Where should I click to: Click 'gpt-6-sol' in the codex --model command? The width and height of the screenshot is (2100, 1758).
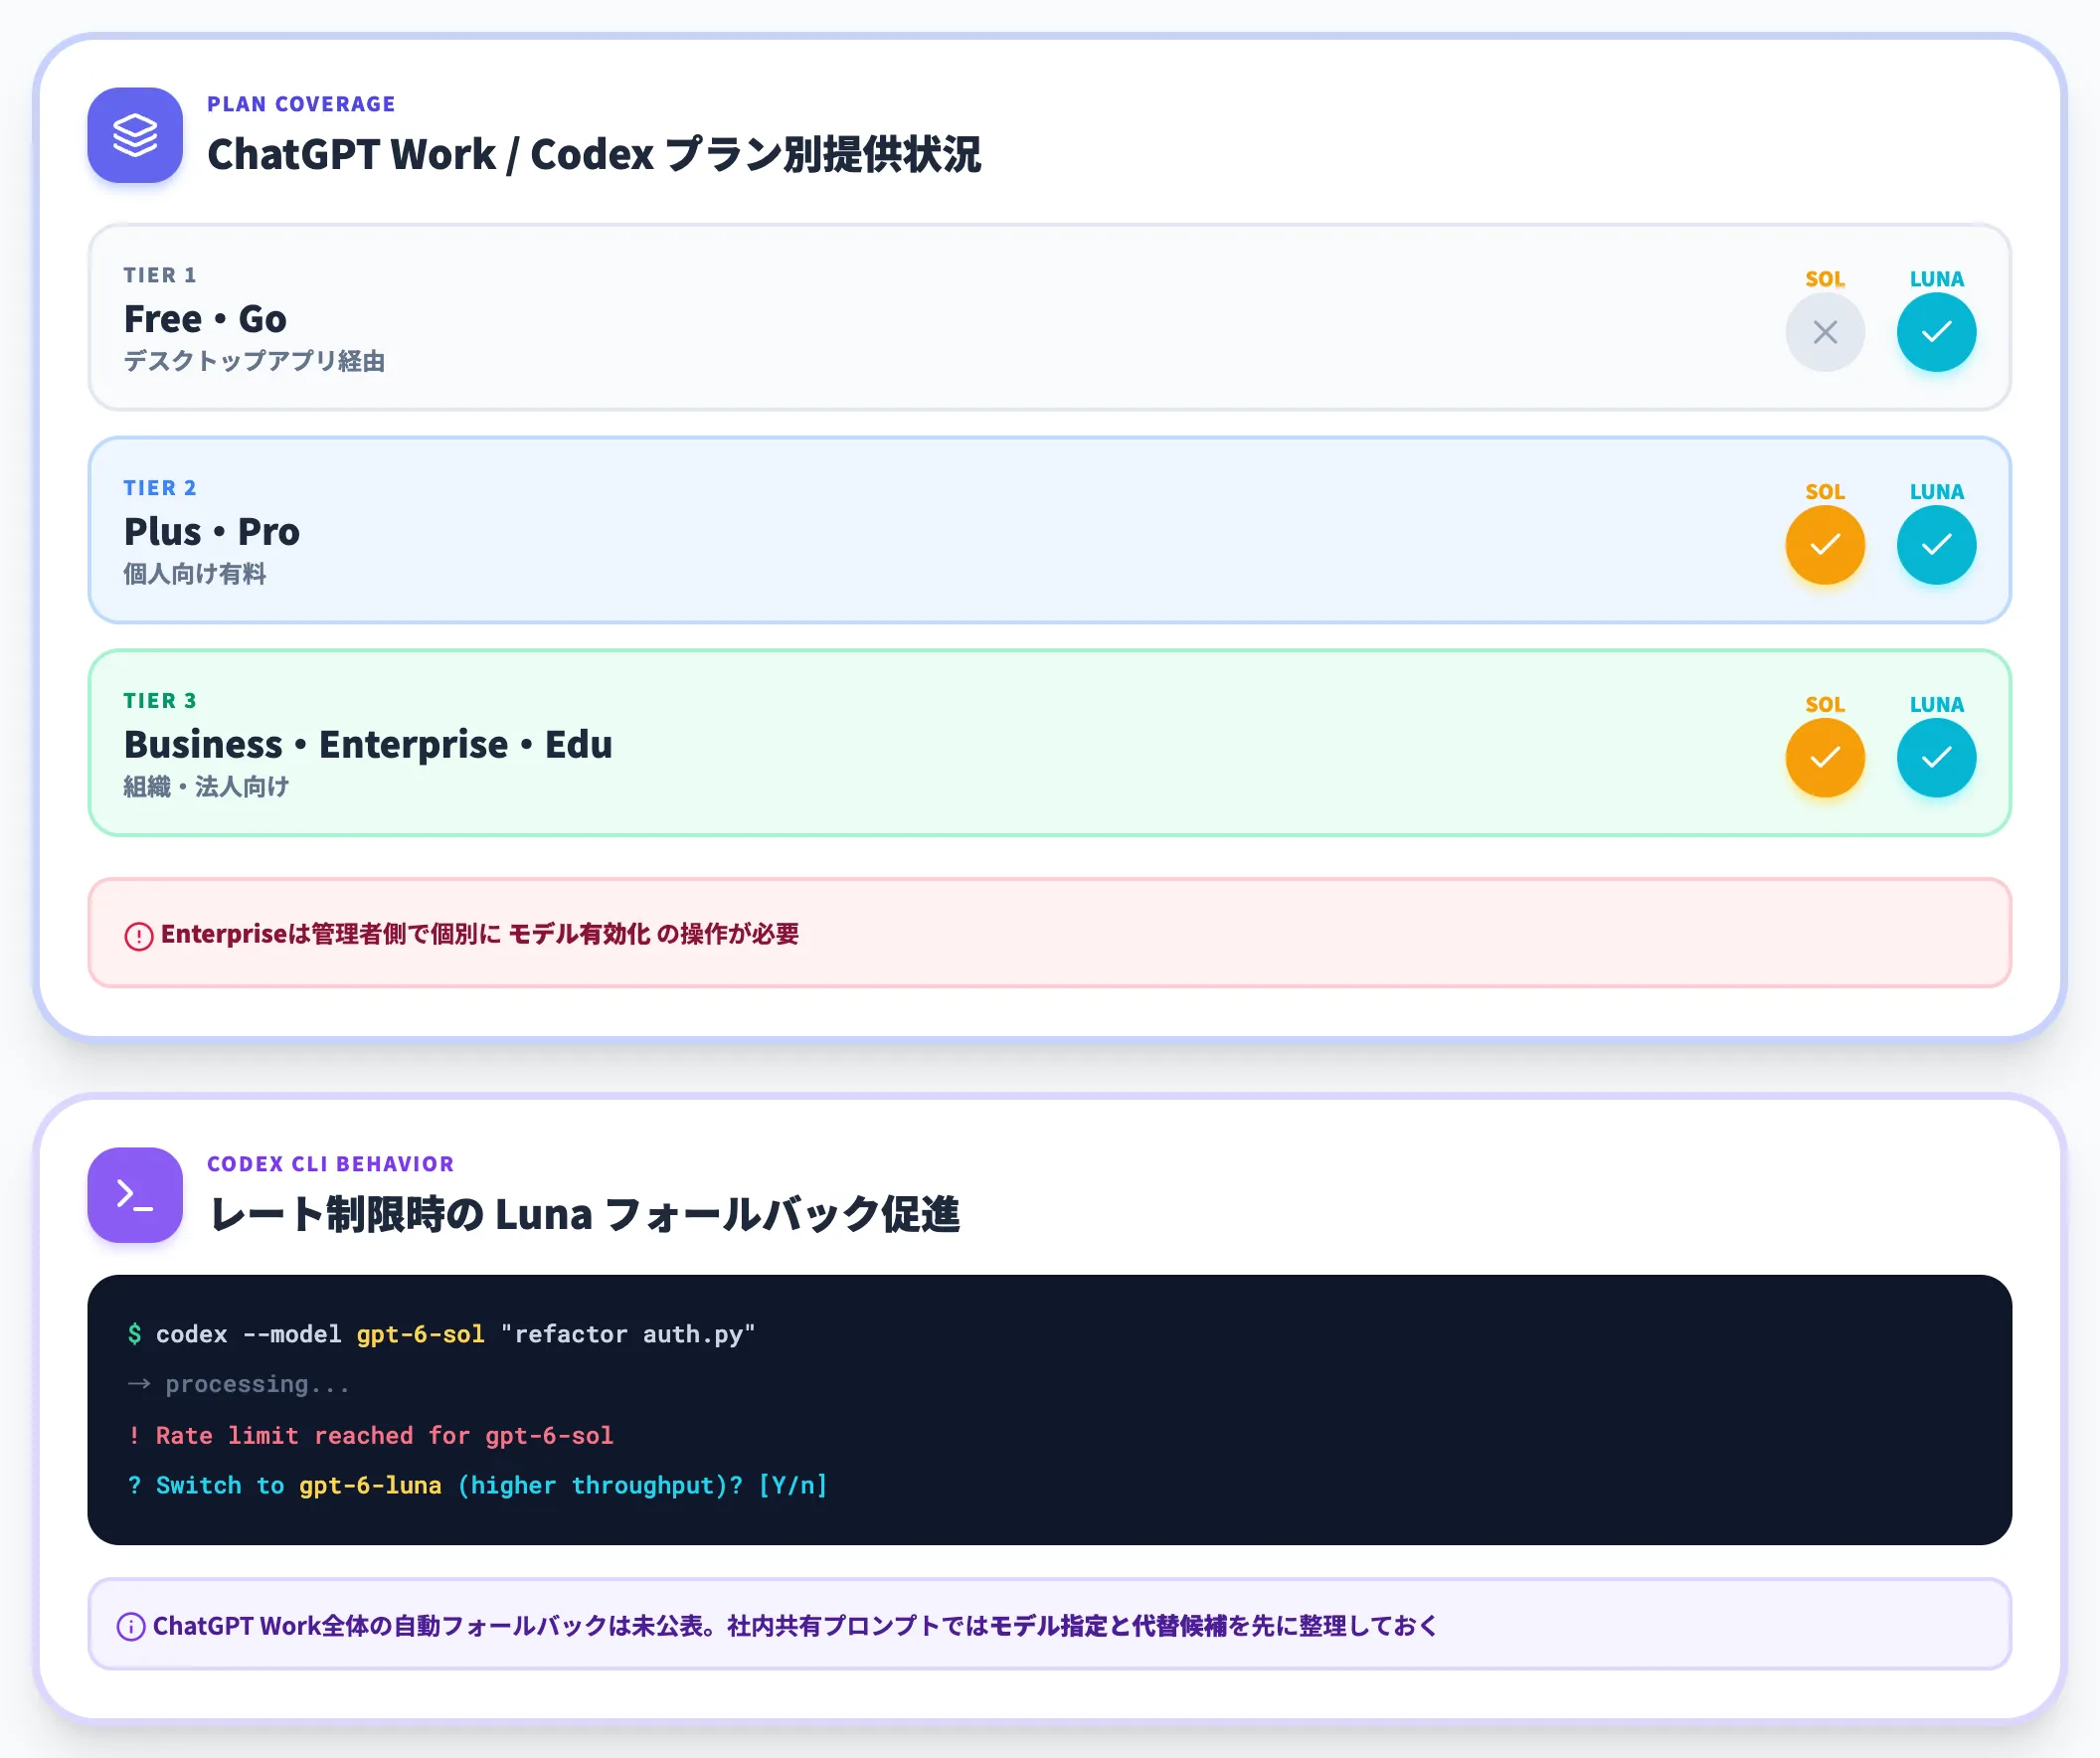(421, 1334)
